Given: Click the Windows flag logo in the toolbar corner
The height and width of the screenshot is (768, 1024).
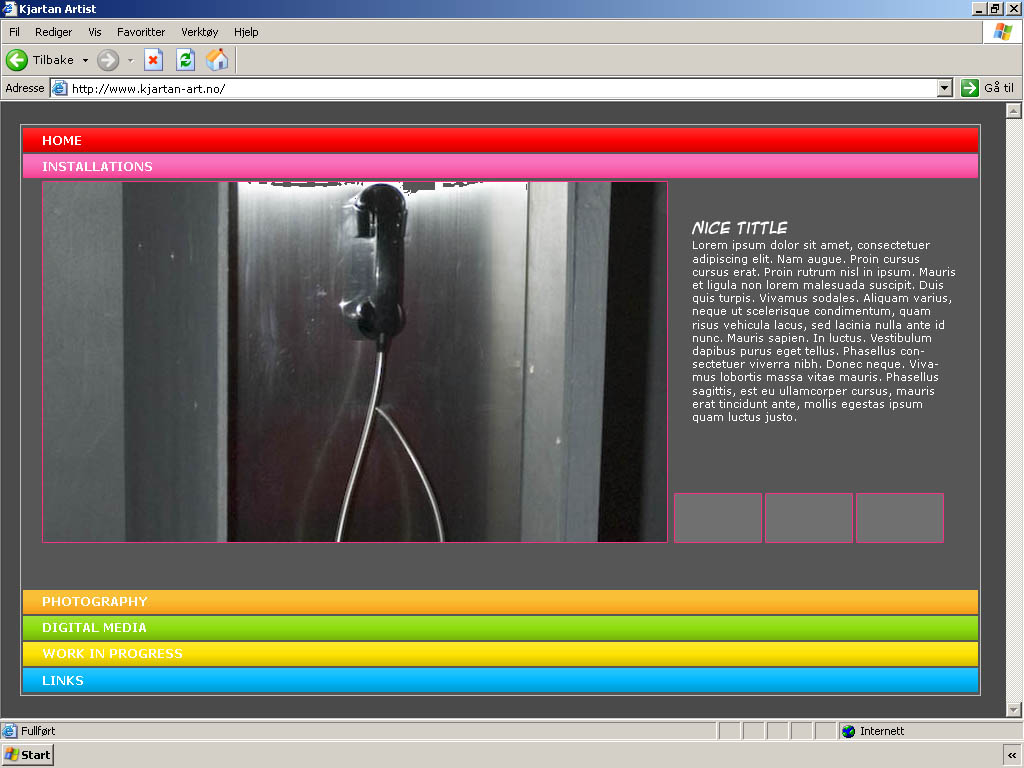Looking at the screenshot, I should coord(1002,31).
